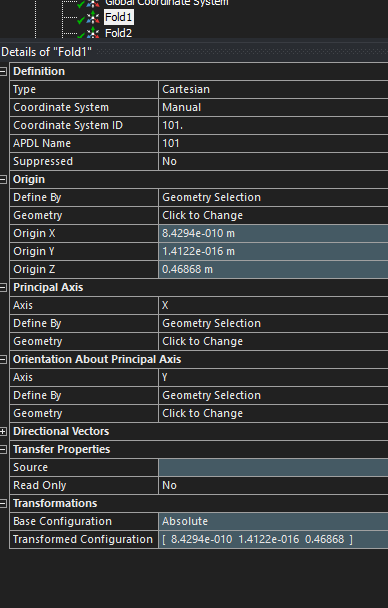Collapse Orientation About Principal Axis section
Viewport: 388px width, 608px height.
3,359
